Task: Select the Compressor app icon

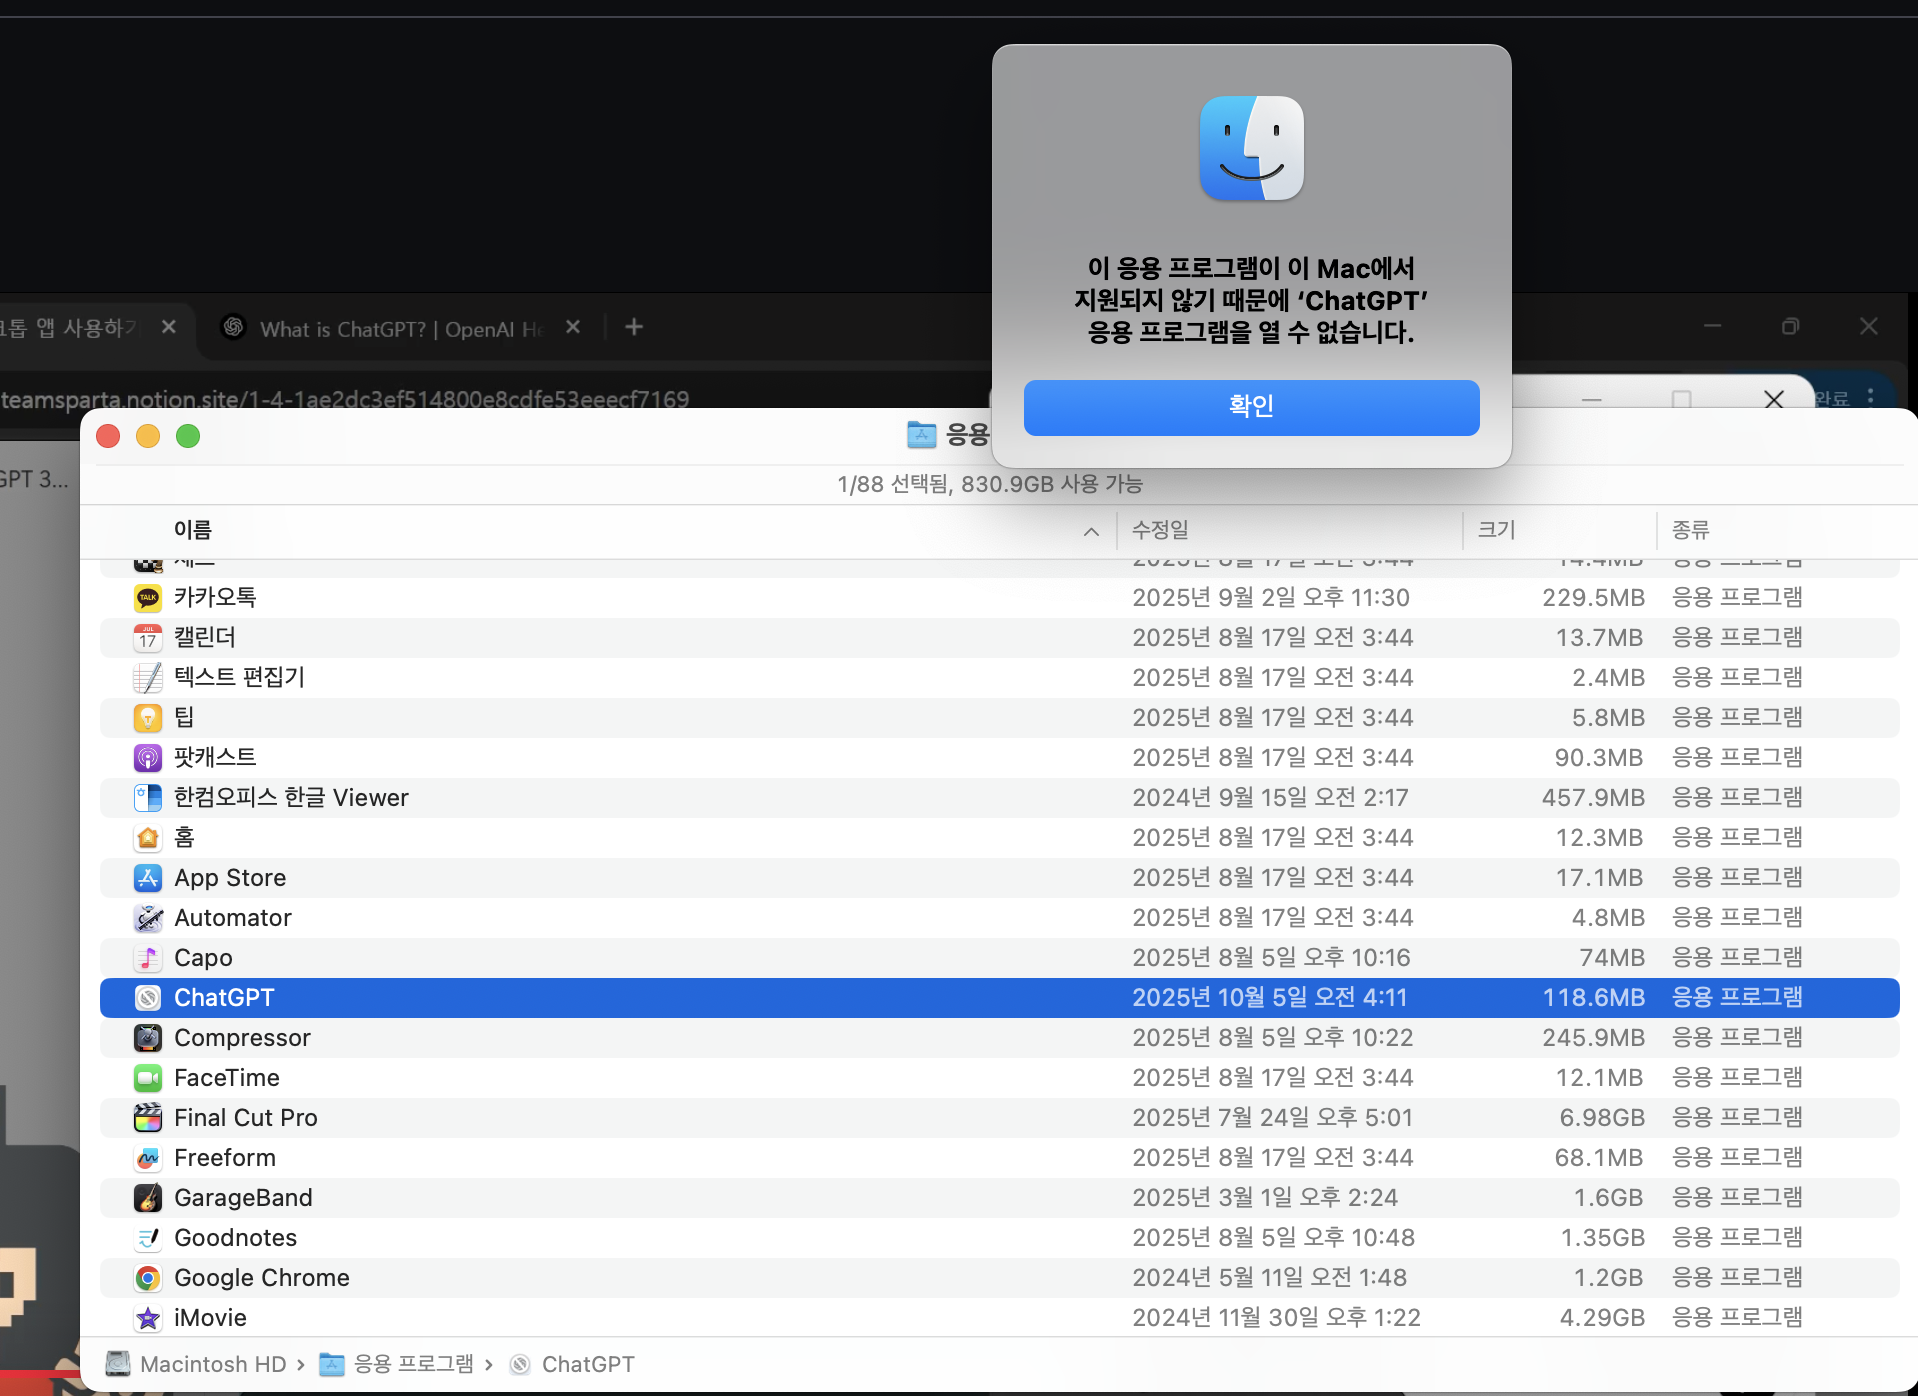Action: [x=148, y=1038]
